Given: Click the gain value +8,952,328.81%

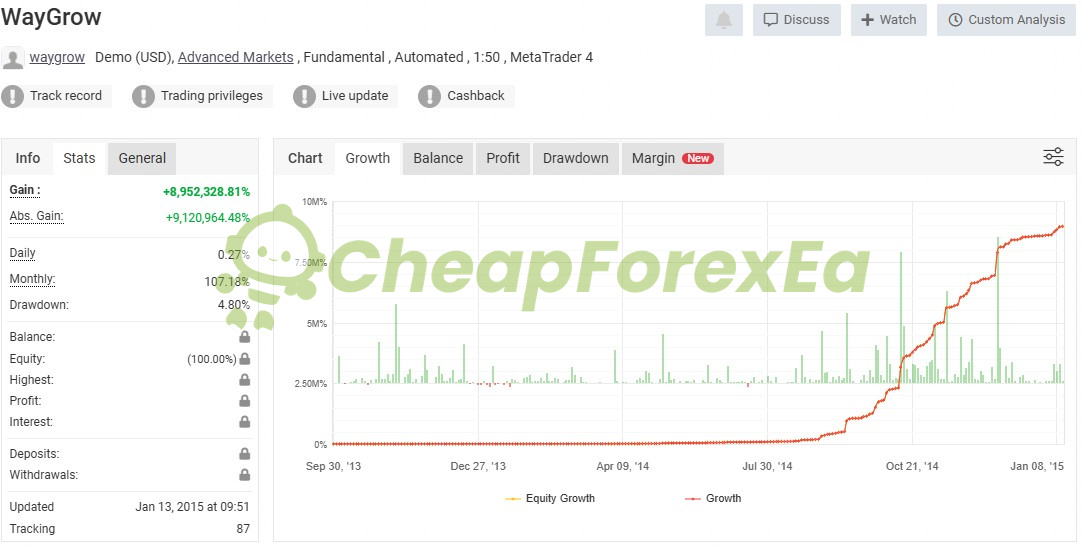Looking at the screenshot, I should pyautogui.click(x=206, y=192).
